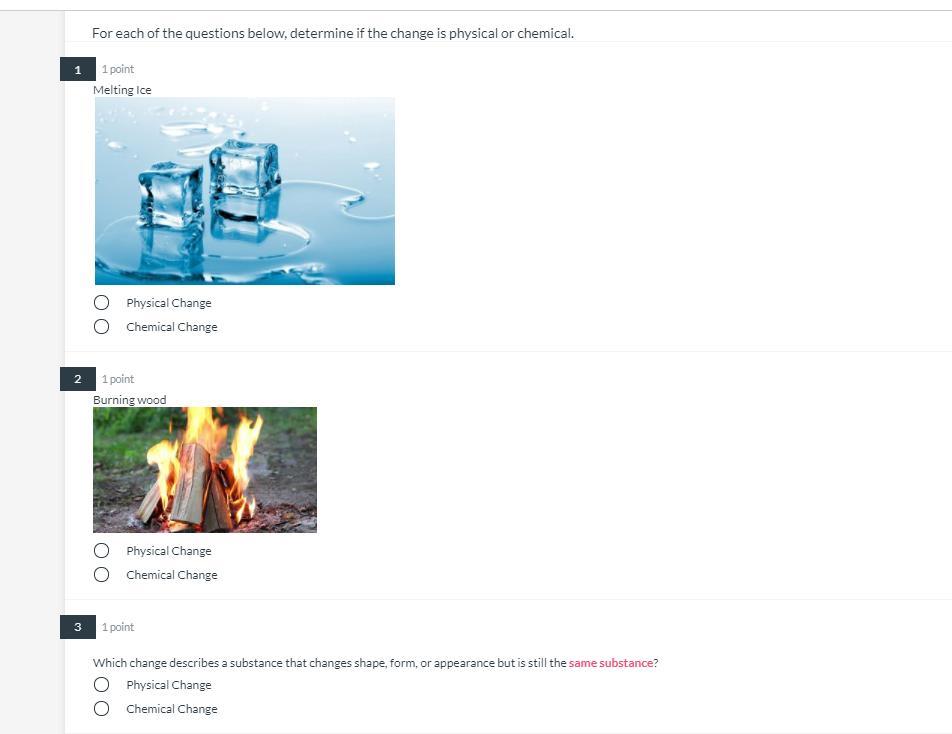Choose Physical Change for Burning wood
Viewport: 952px width, 734px height.
pyautogui.click(x=101, y=551)
